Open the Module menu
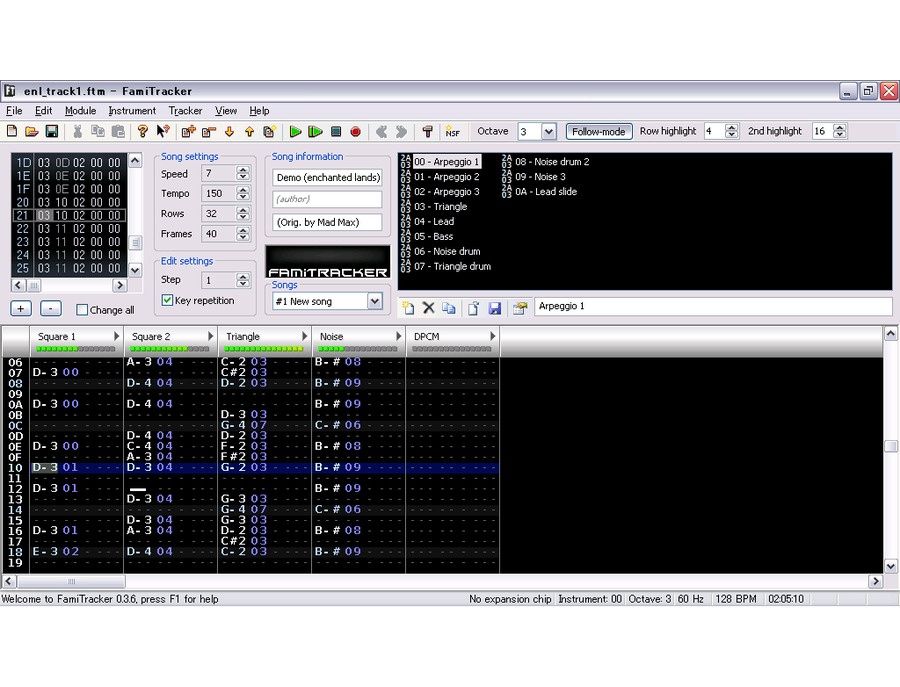The image size is (900, 687). [80, 111]
